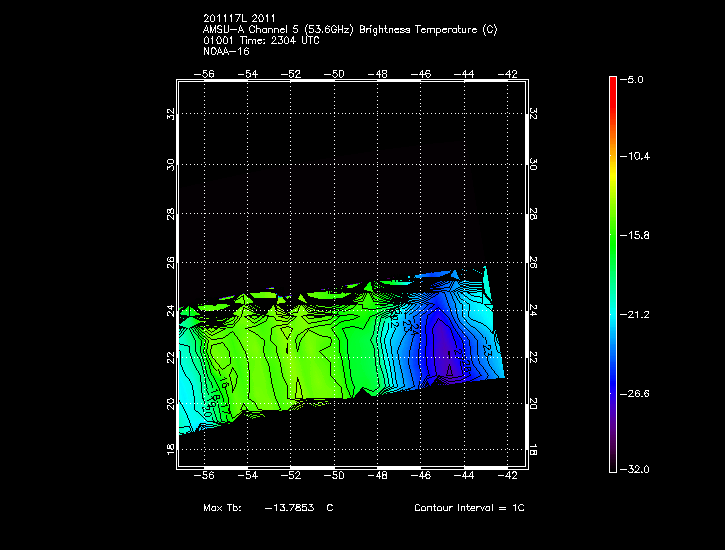Click the Contour Interval = 1C label

point(469,508)
